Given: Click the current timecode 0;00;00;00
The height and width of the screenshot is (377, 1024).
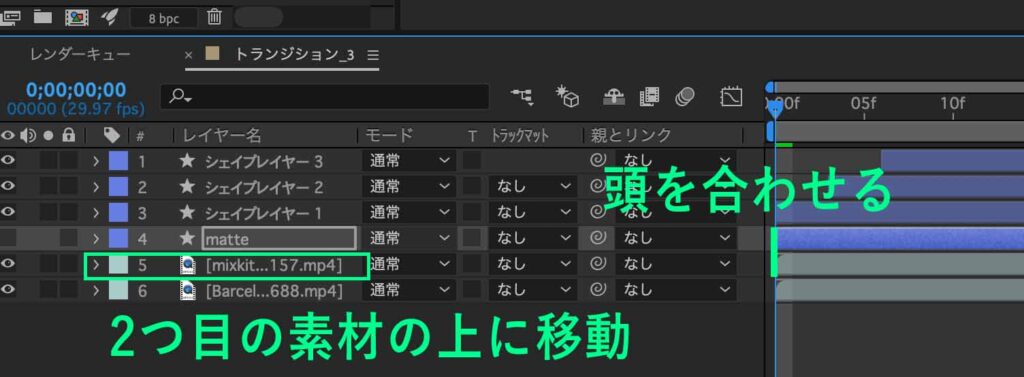Looking at the screenshot, I should point(76,90).
